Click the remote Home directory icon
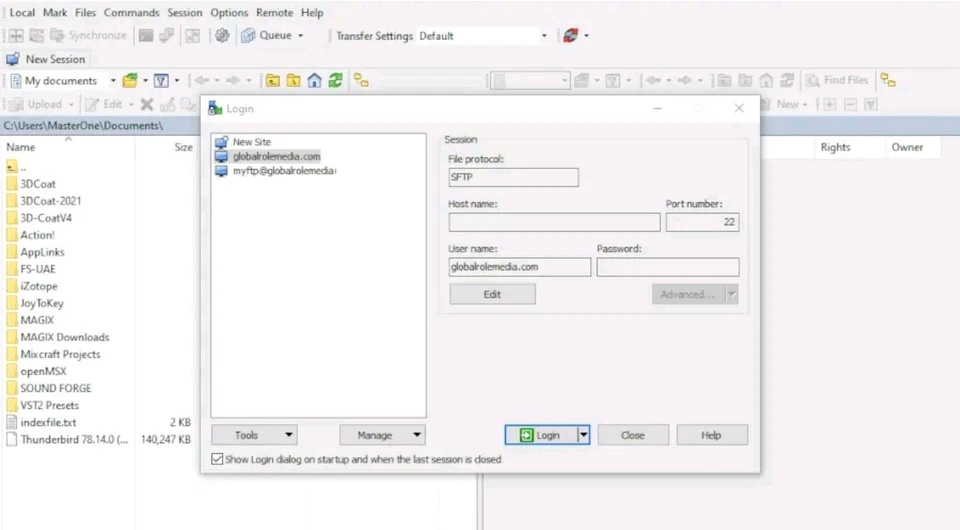 coord(766,80)
